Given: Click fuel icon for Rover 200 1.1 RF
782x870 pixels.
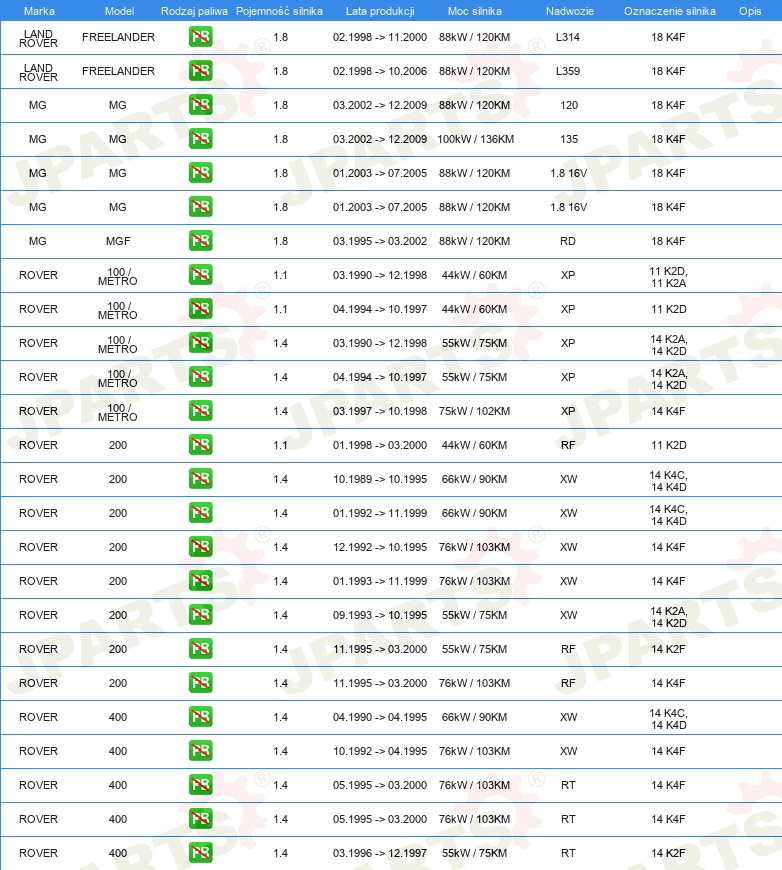Looking at the screenshot, I should [200, 444].
